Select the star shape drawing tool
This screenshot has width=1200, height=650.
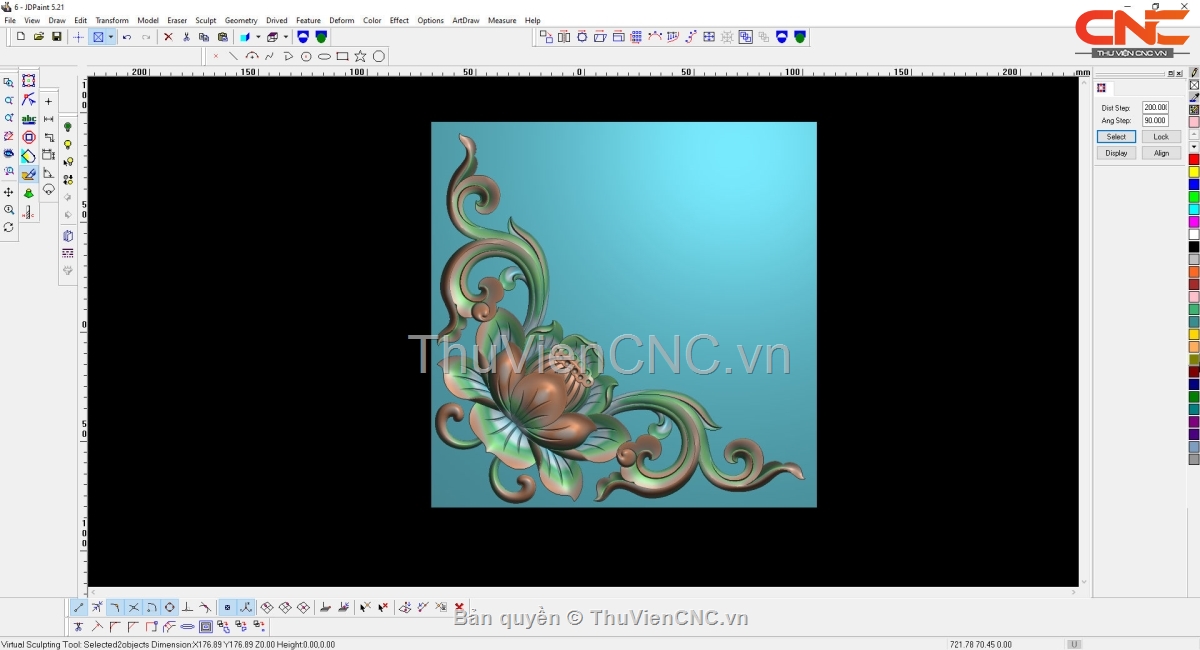(x=360, y=56)
